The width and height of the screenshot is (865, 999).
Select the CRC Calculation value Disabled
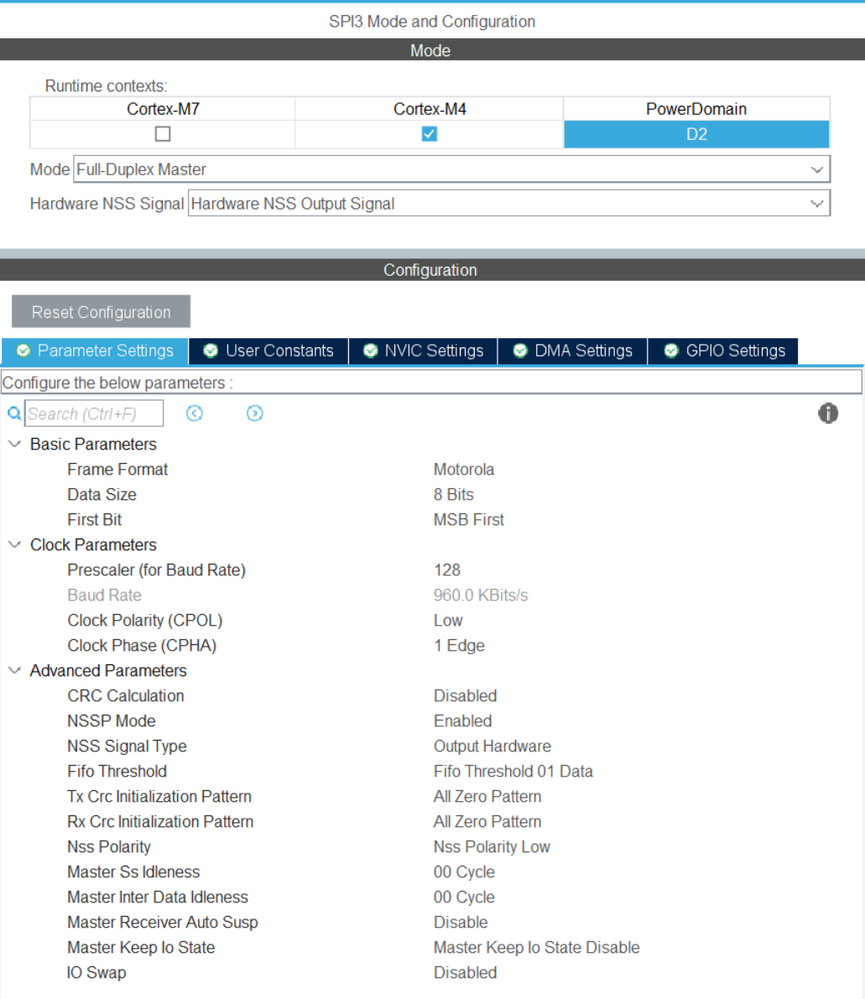pyautogui.click(x=465, y=696)
